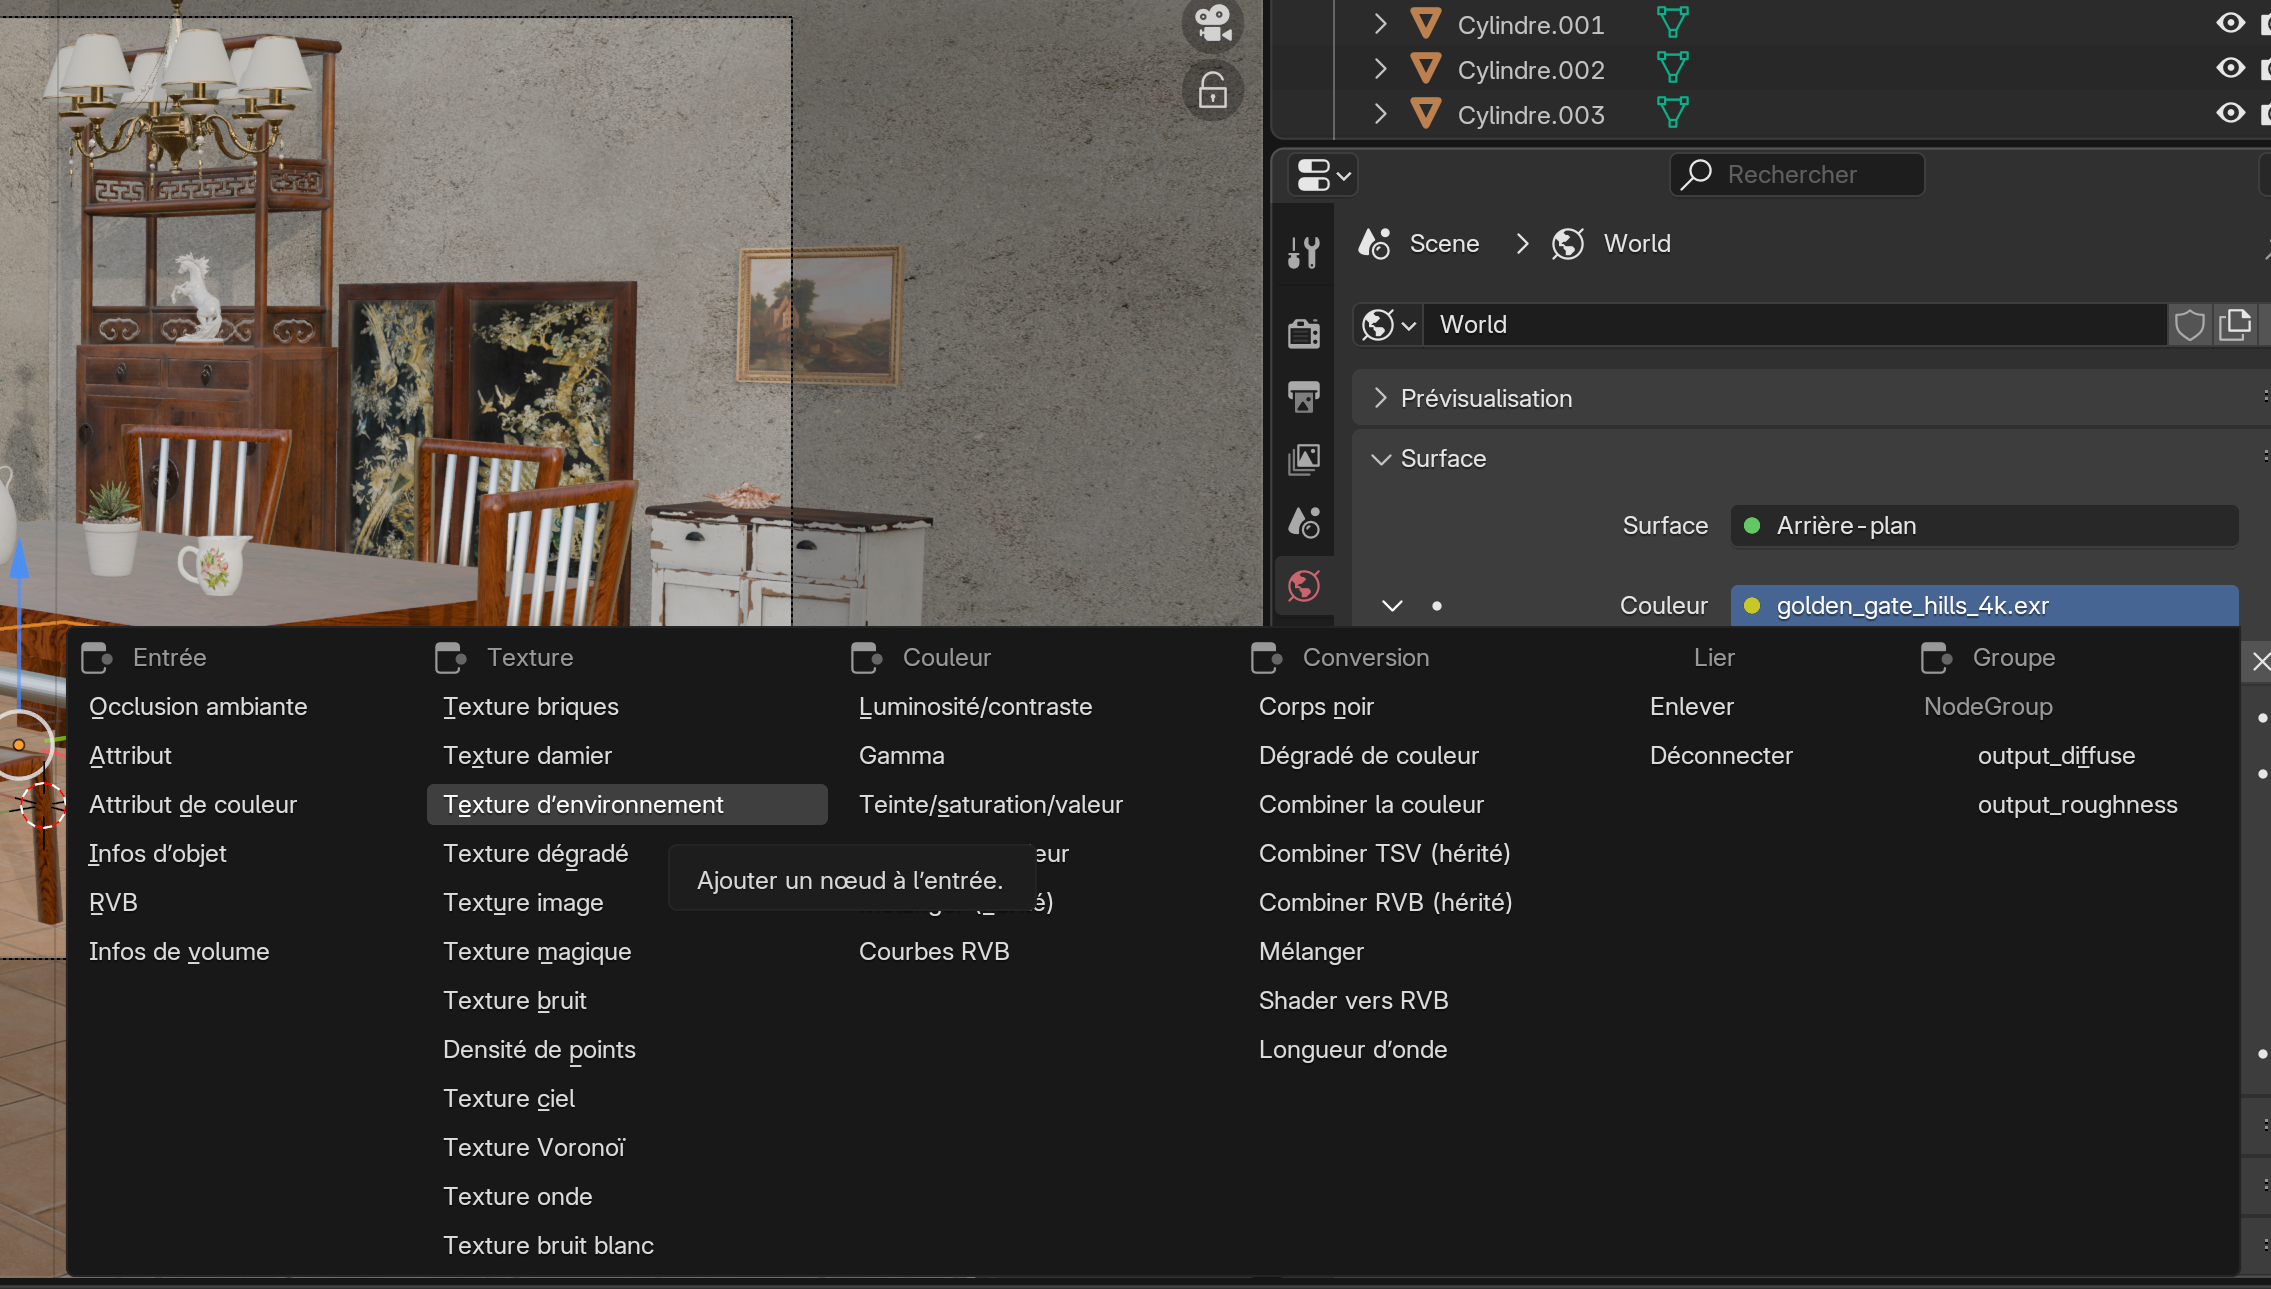Select Texture image menu entry
Viewport: 2271px width, 1289px height.
coord(523,903)
